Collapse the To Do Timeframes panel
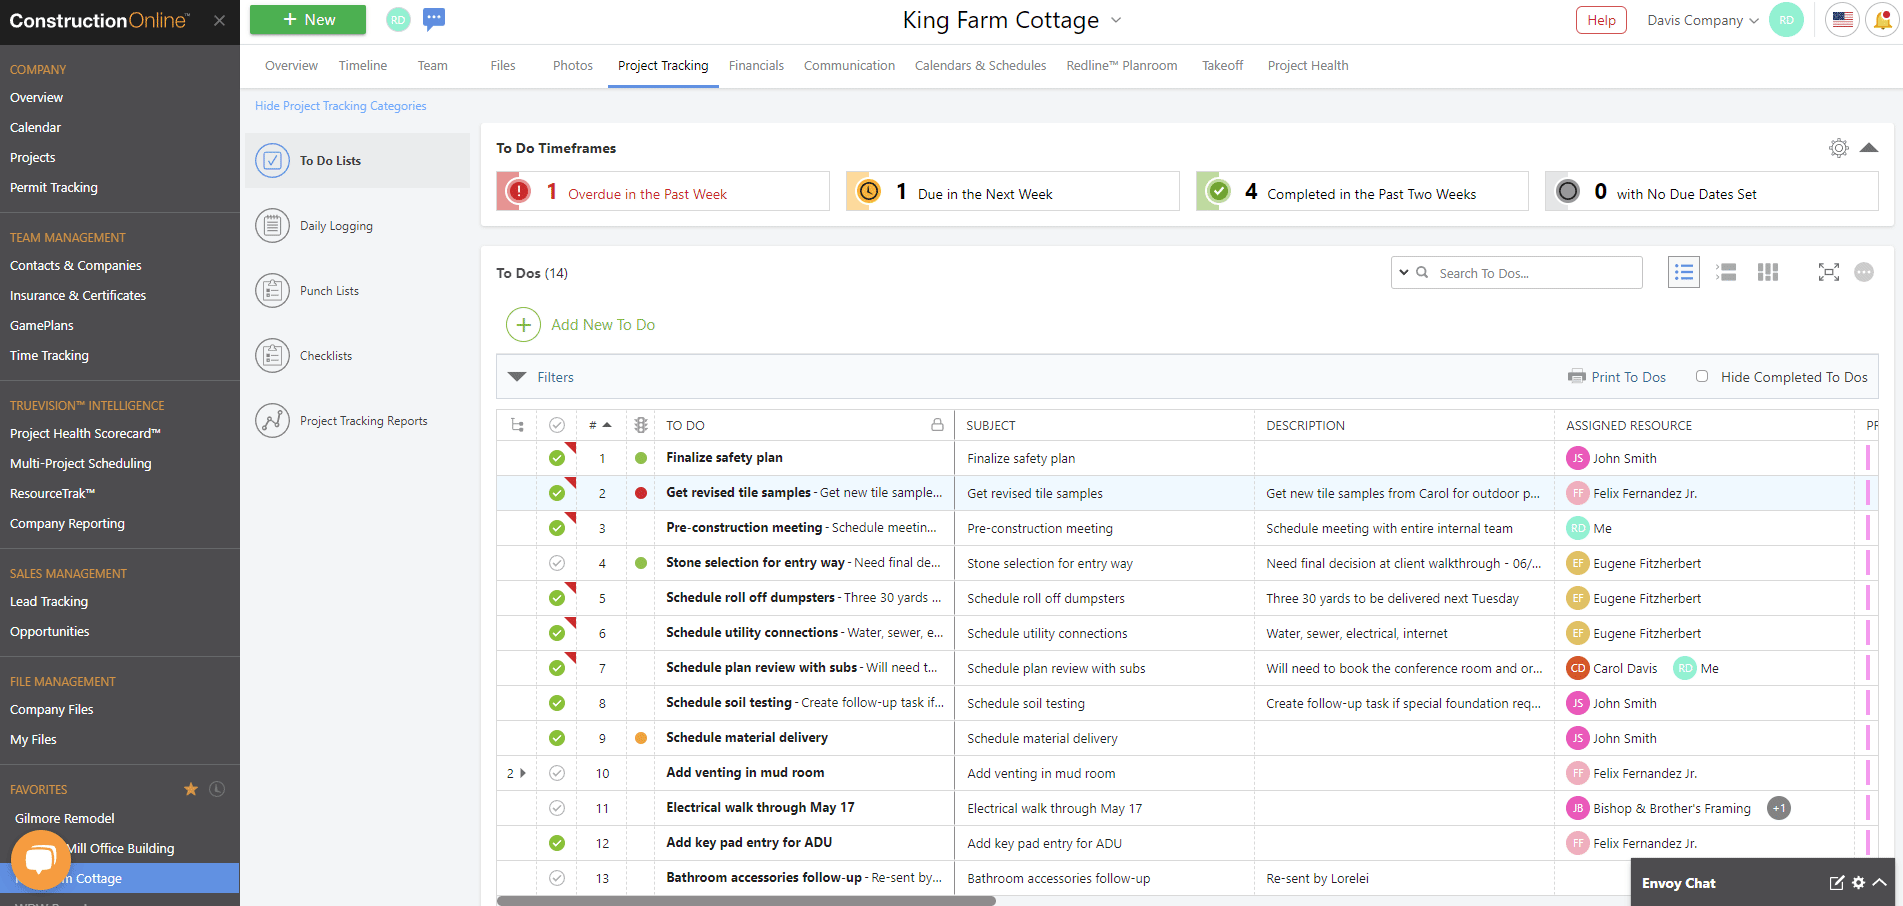 (1870, 147)
